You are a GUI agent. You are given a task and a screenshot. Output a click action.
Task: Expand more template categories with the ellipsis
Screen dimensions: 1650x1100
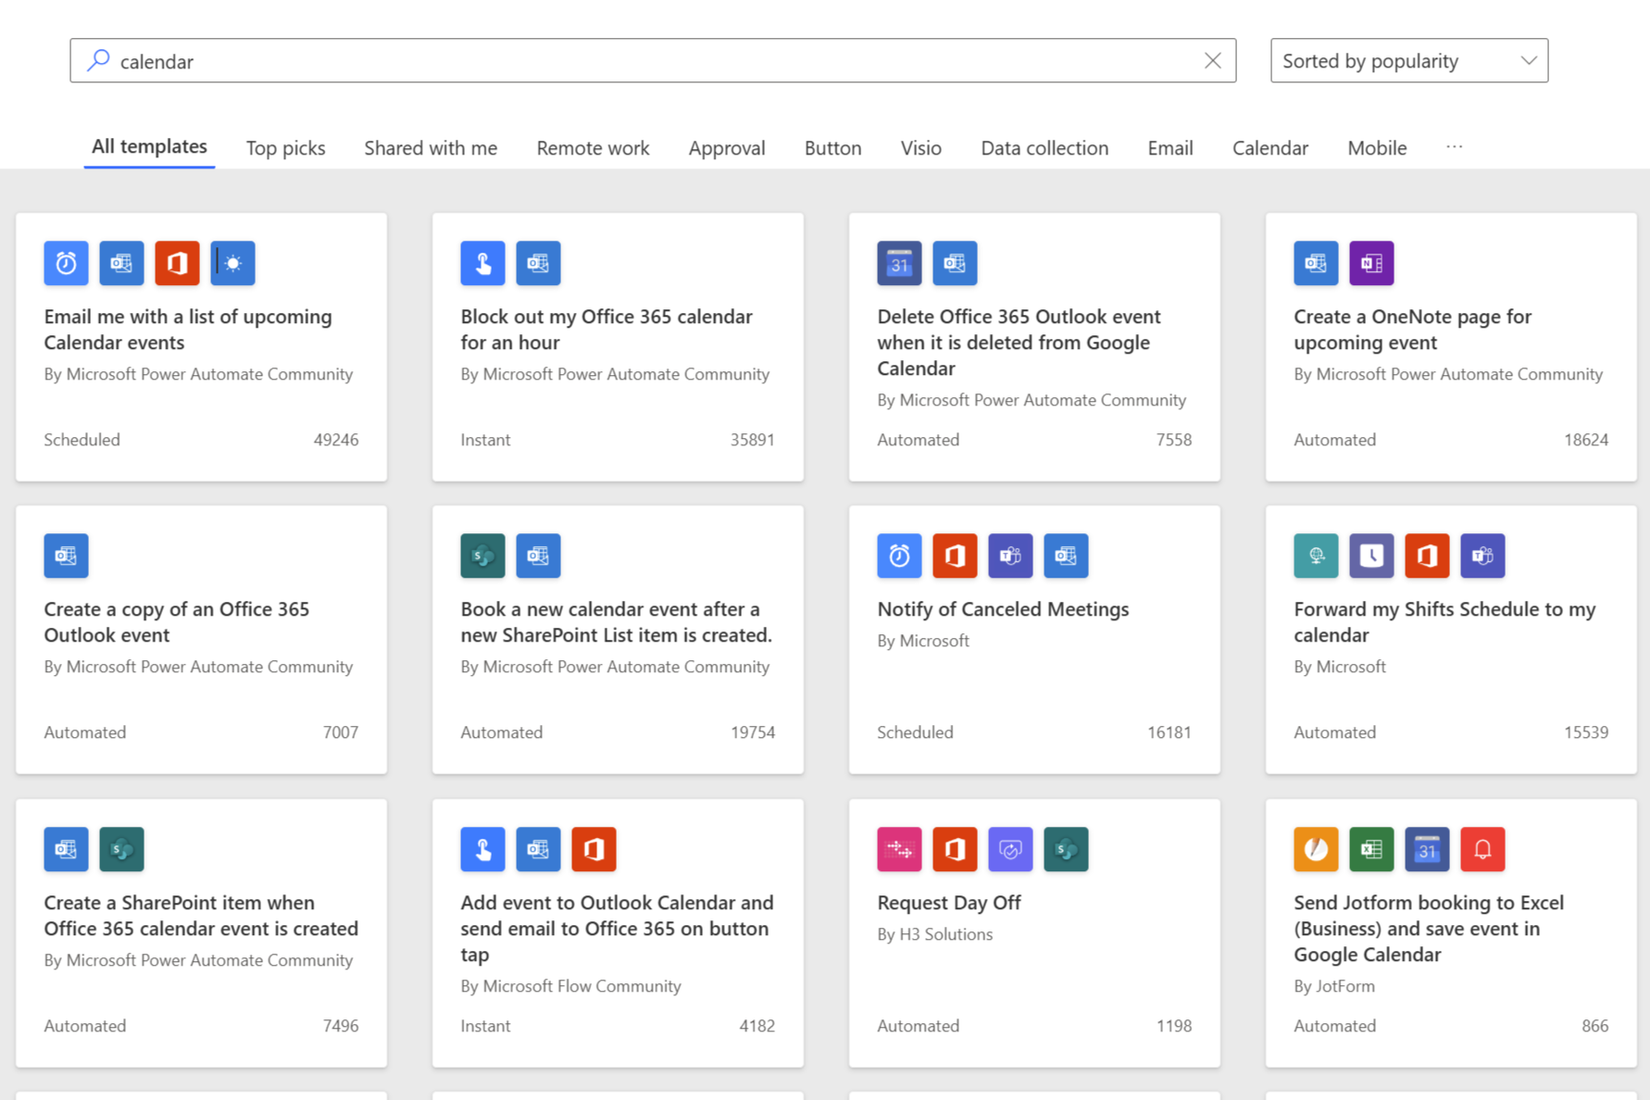point(1454,147)
